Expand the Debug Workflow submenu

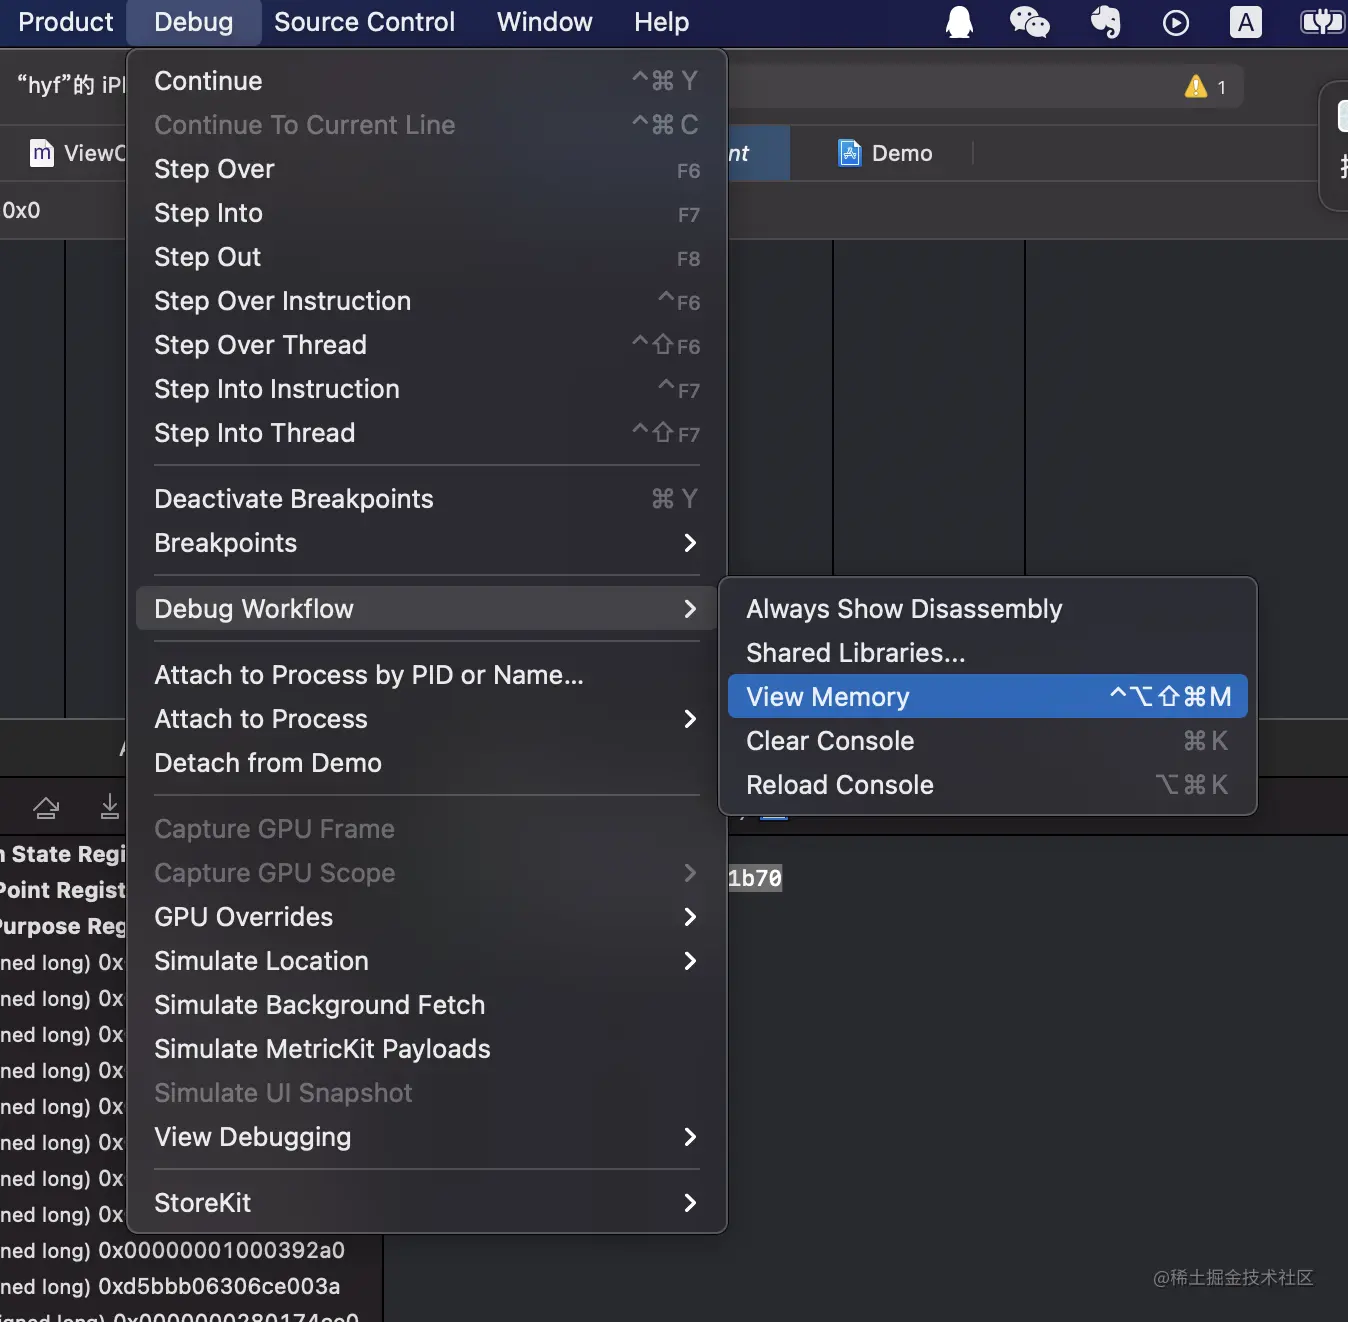click(426, 609)
